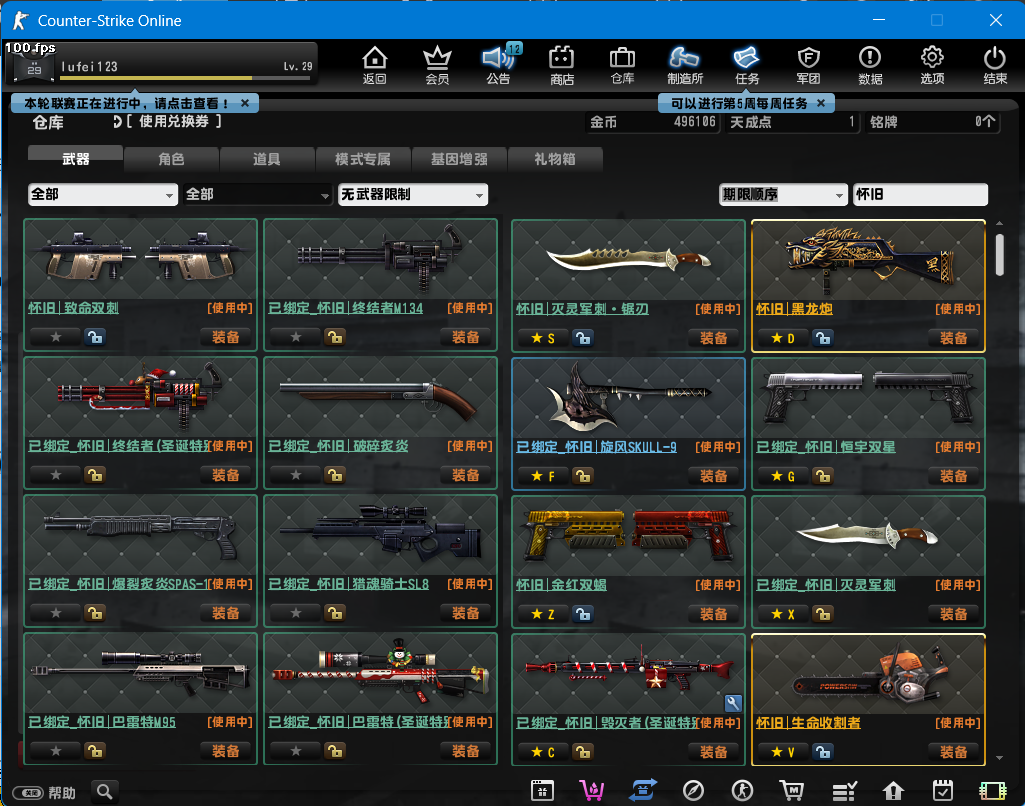Open the 军团 clan shield icon
The height and width of the screenshot is (806, 1025).
(809, 65)
